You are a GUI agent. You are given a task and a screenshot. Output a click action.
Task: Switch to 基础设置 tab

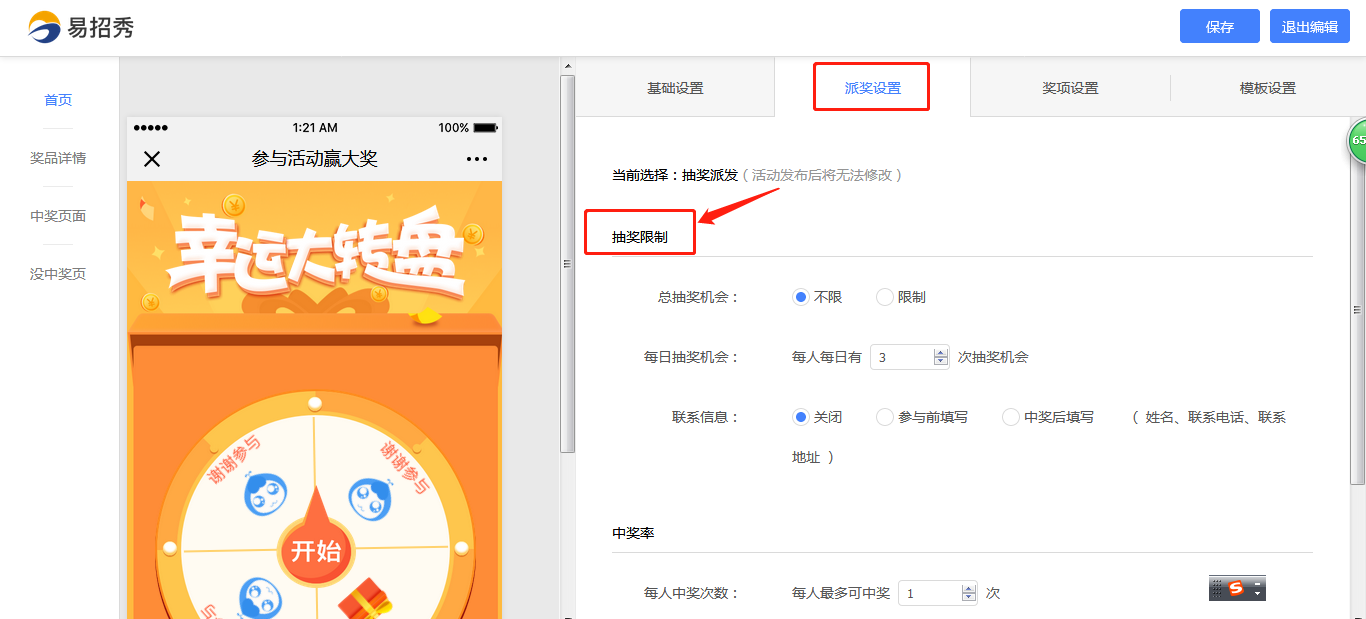[x=675, y=88]
